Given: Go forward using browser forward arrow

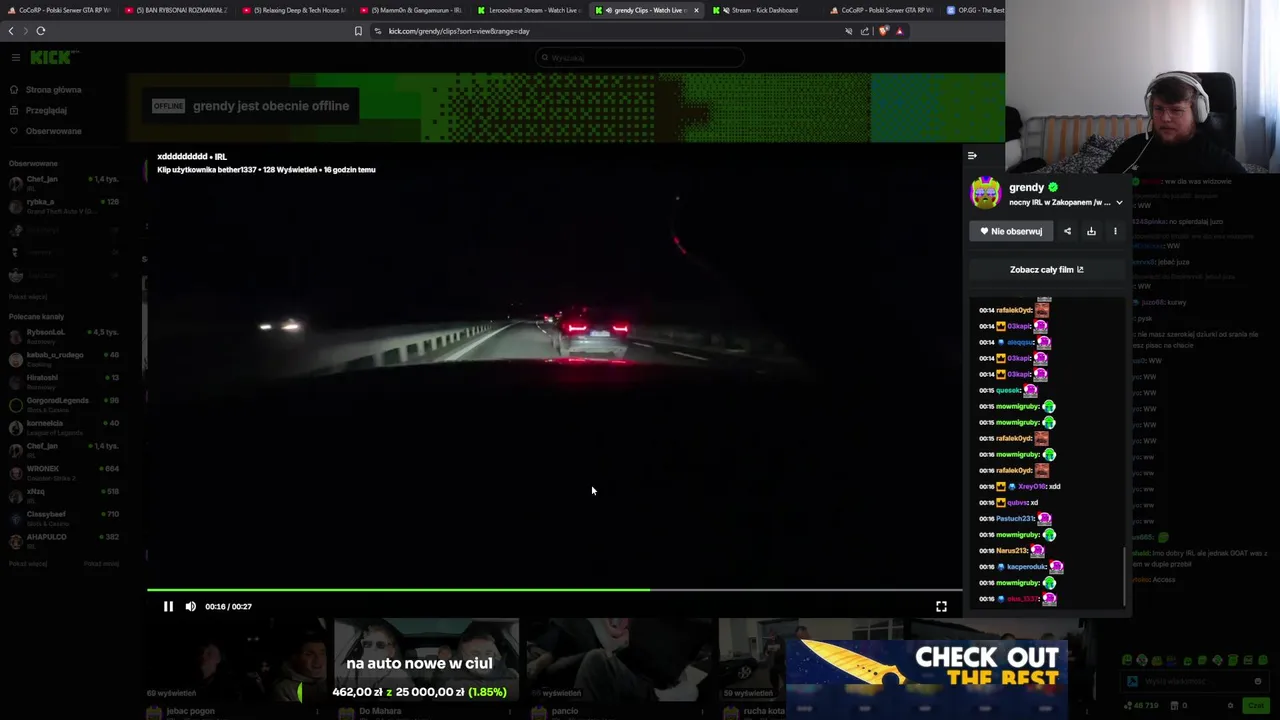Looking at the screenshot, I should point(24,31).
